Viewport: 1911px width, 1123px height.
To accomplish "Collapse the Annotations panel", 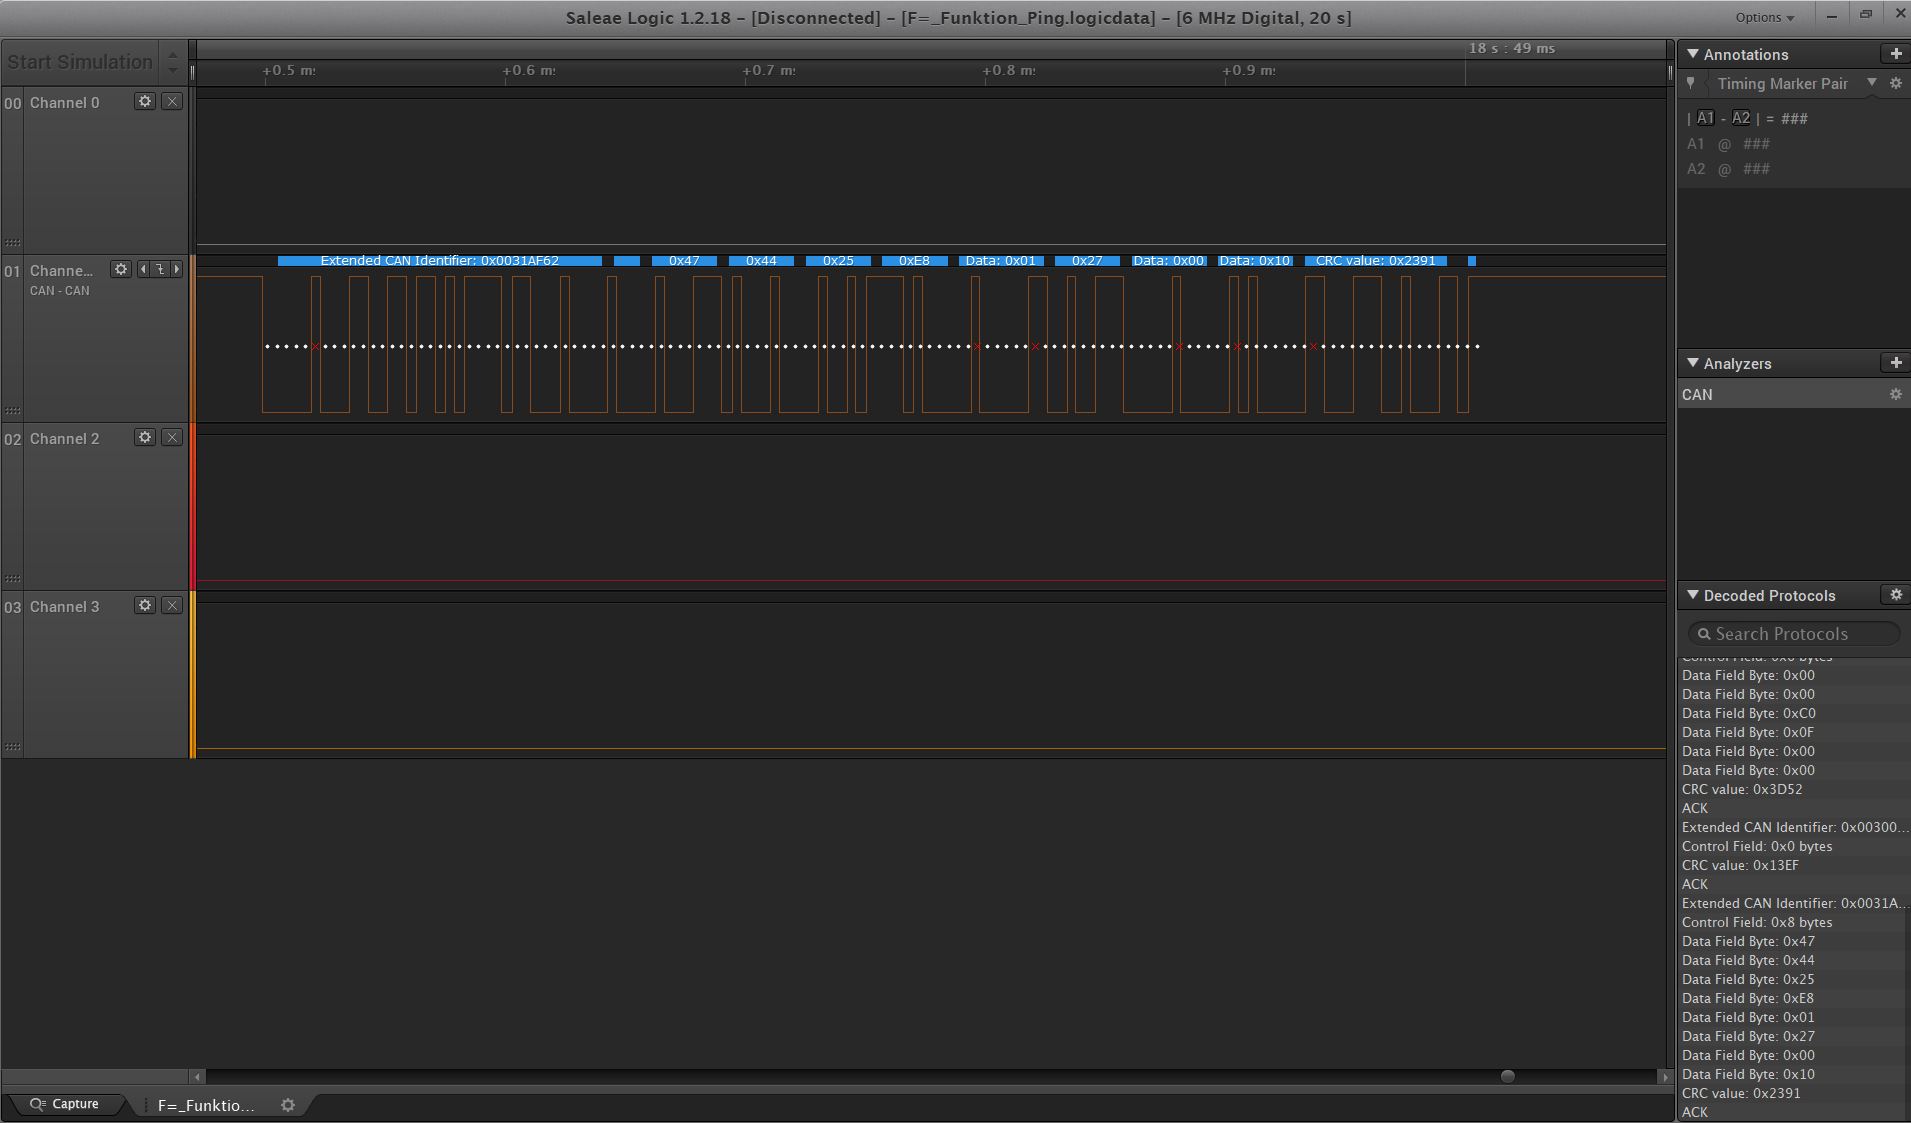I will [1693, 54].
